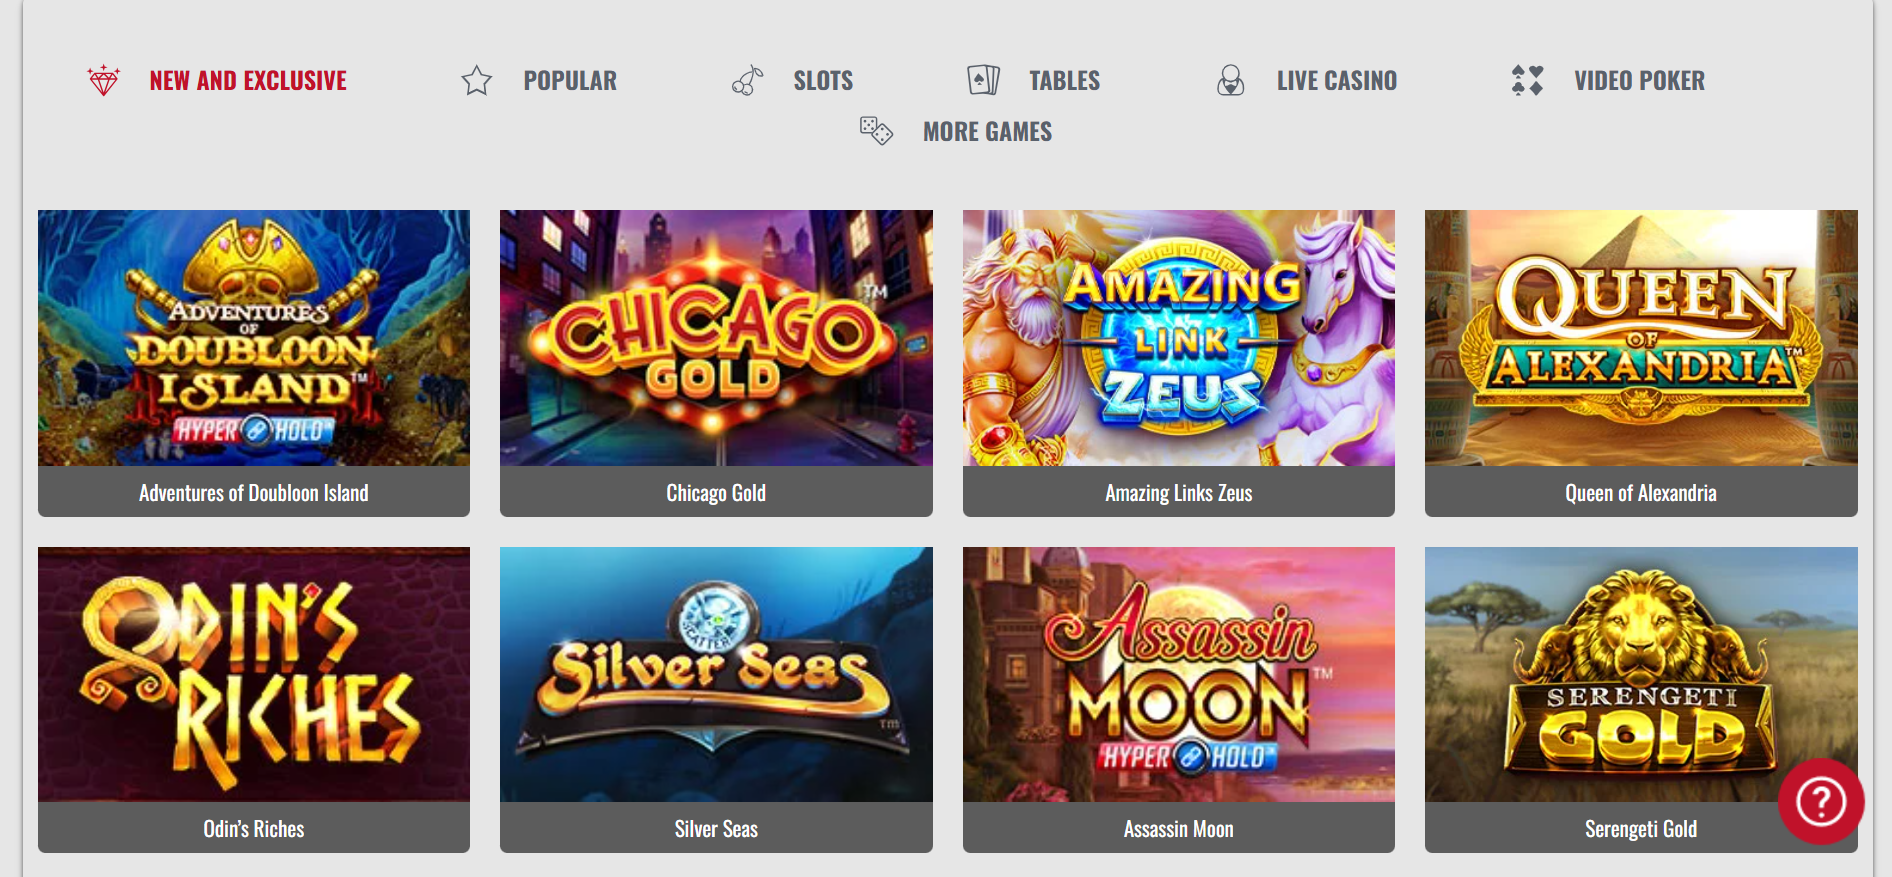The width and height of the screenshot is (1892, 877).
Task: Click the card suits Video Poker icon
Action: tap(1528, 80)
